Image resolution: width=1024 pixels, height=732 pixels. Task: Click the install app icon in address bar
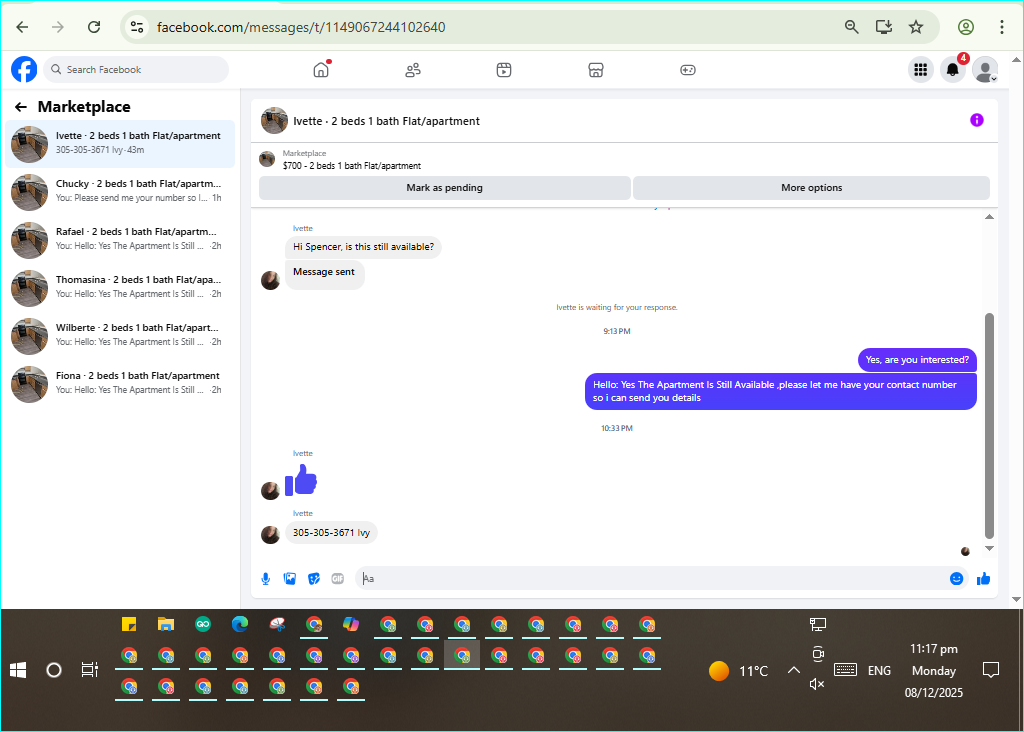tap(884, 27)
